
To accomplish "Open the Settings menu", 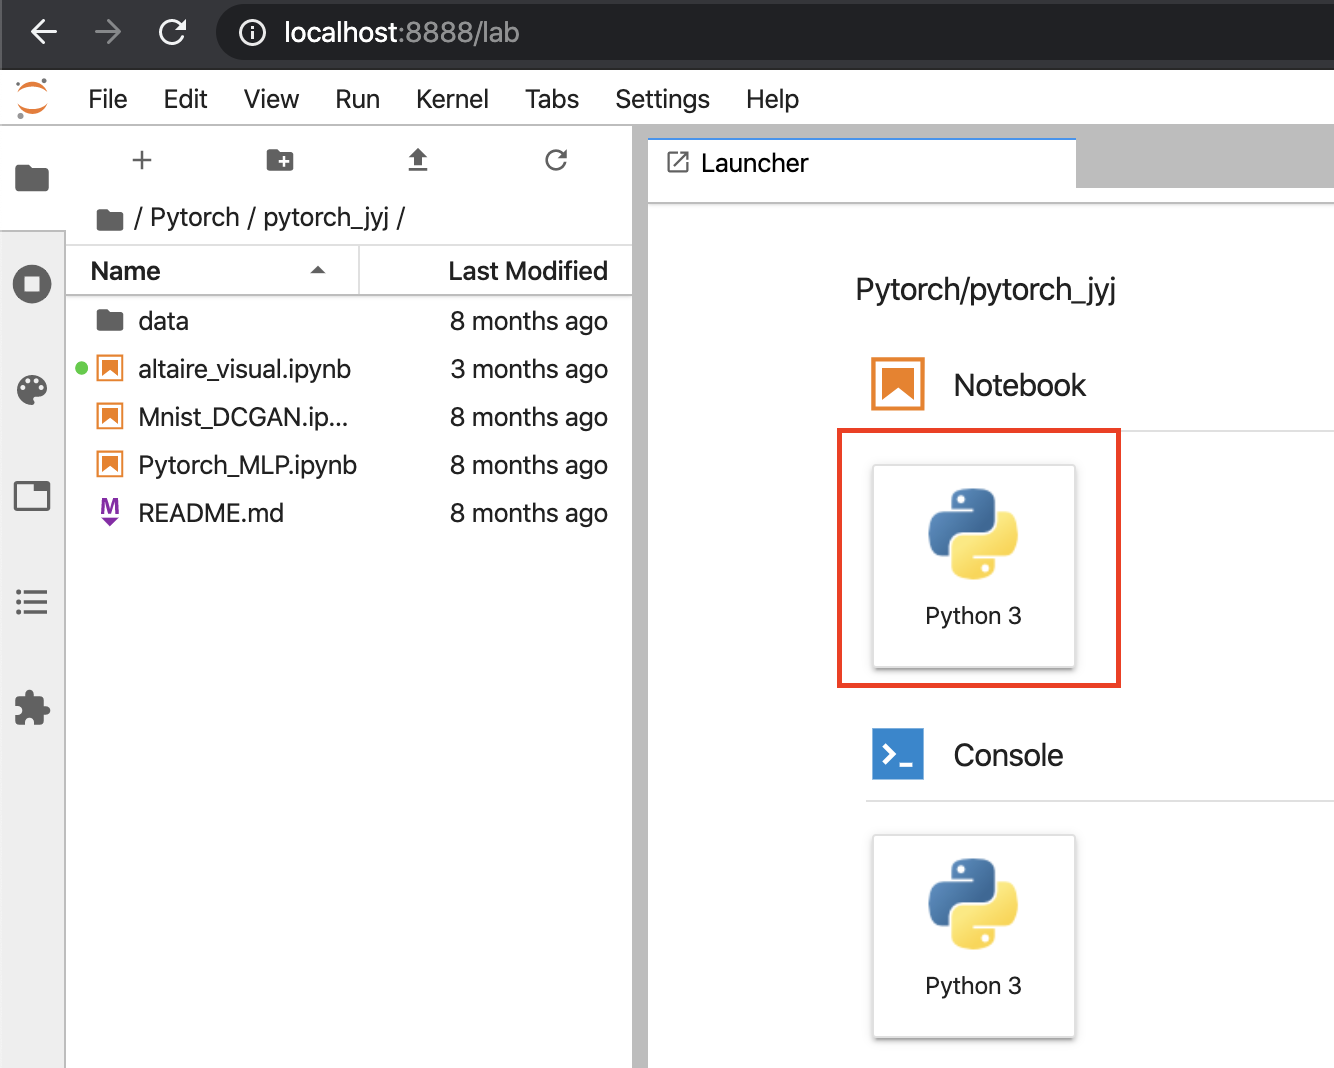I will [x=662, y=99].
